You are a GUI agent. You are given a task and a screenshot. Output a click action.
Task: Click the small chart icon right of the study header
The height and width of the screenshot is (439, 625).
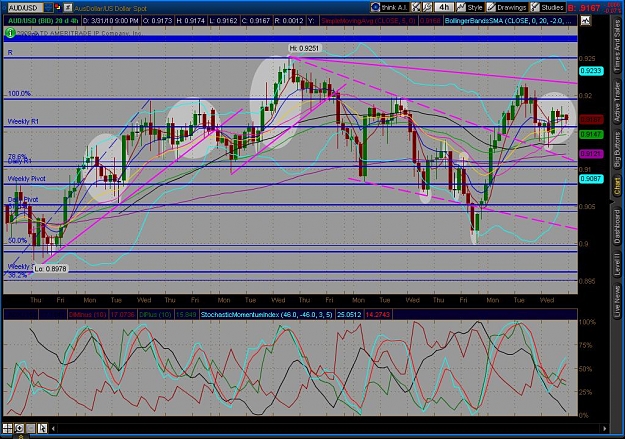click(x=585, y=20)
